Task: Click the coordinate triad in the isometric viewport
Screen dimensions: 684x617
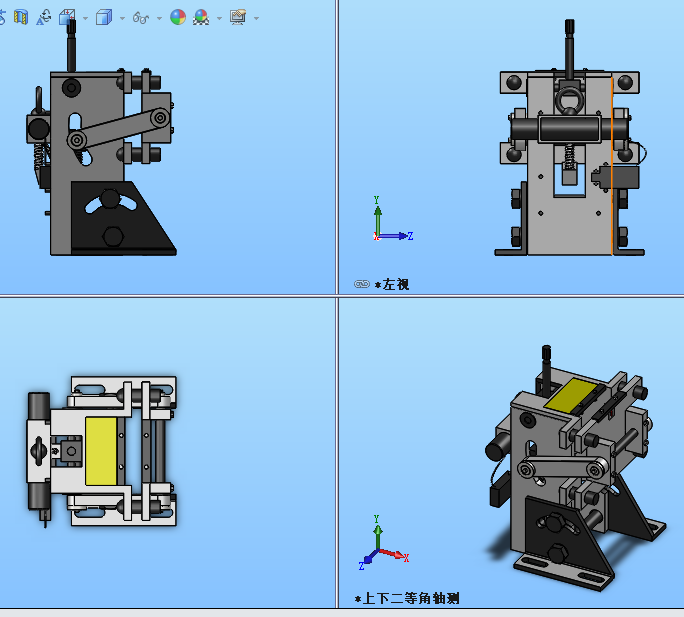Action: pyautogui.click(x=384, y=542)
